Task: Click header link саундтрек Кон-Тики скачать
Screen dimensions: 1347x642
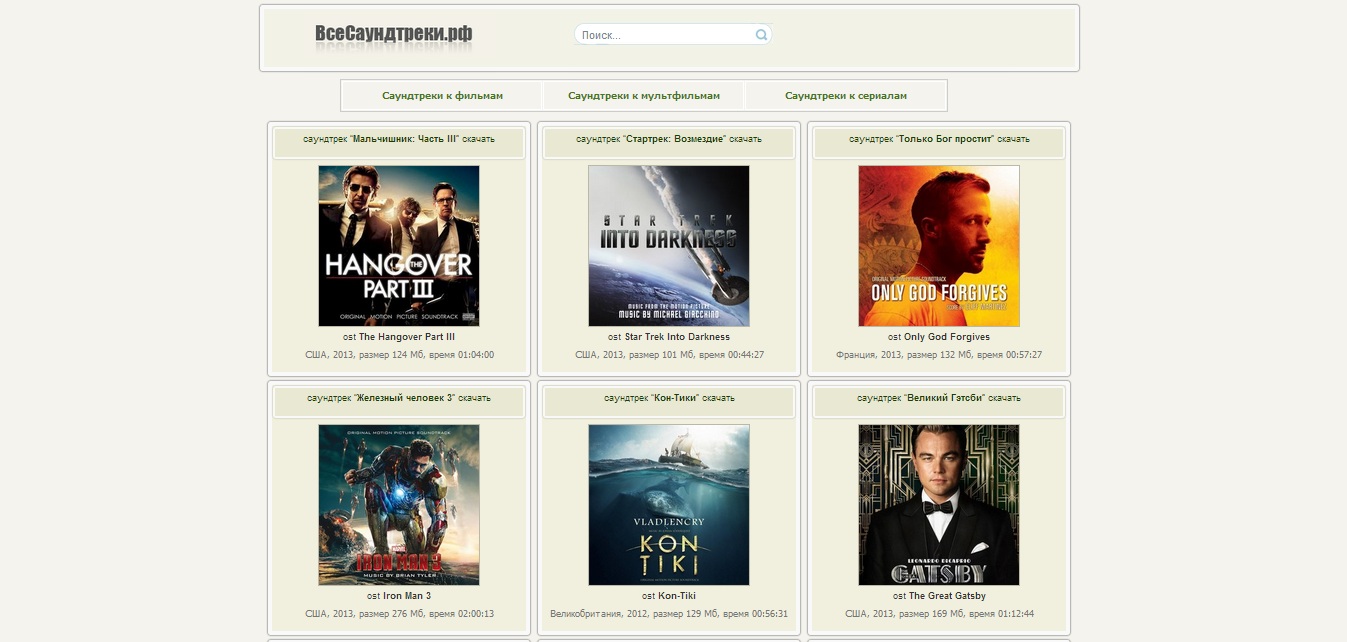Action: [x=669, y=398]
